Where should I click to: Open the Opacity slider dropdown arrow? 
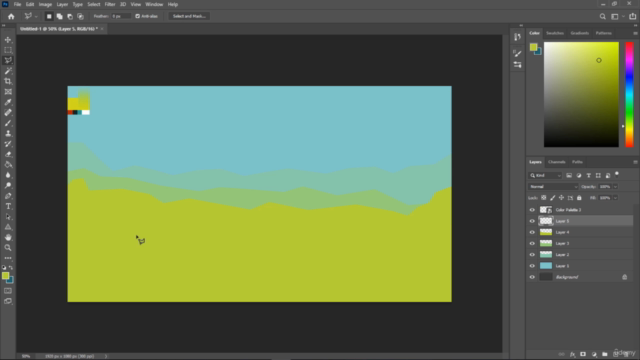pyautogui.click(x=615, y=187)
